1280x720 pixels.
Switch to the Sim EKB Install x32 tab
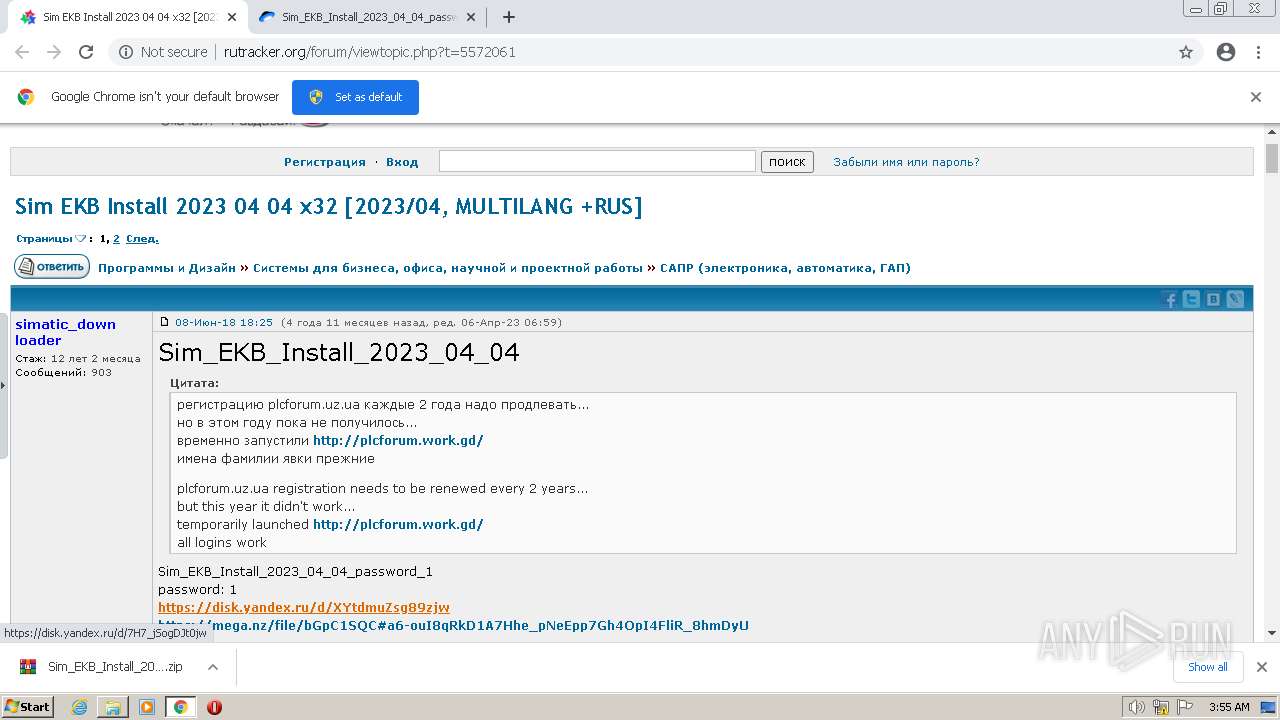(x=128, y=17)
